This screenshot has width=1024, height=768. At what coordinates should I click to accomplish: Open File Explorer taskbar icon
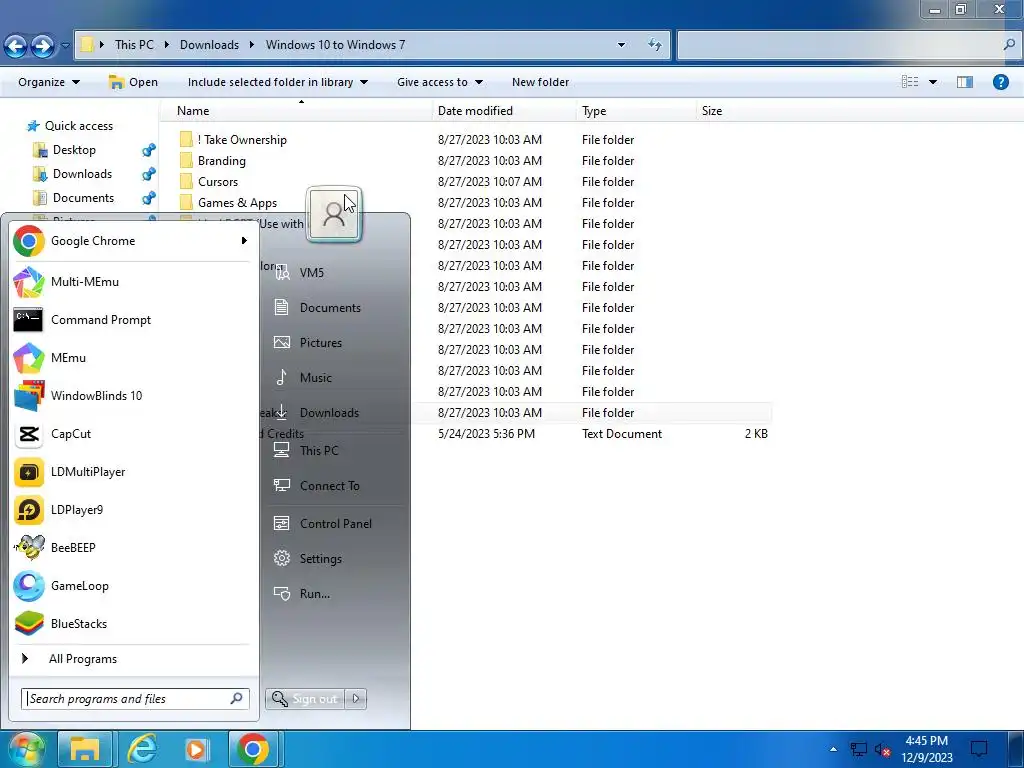point(85,749)
